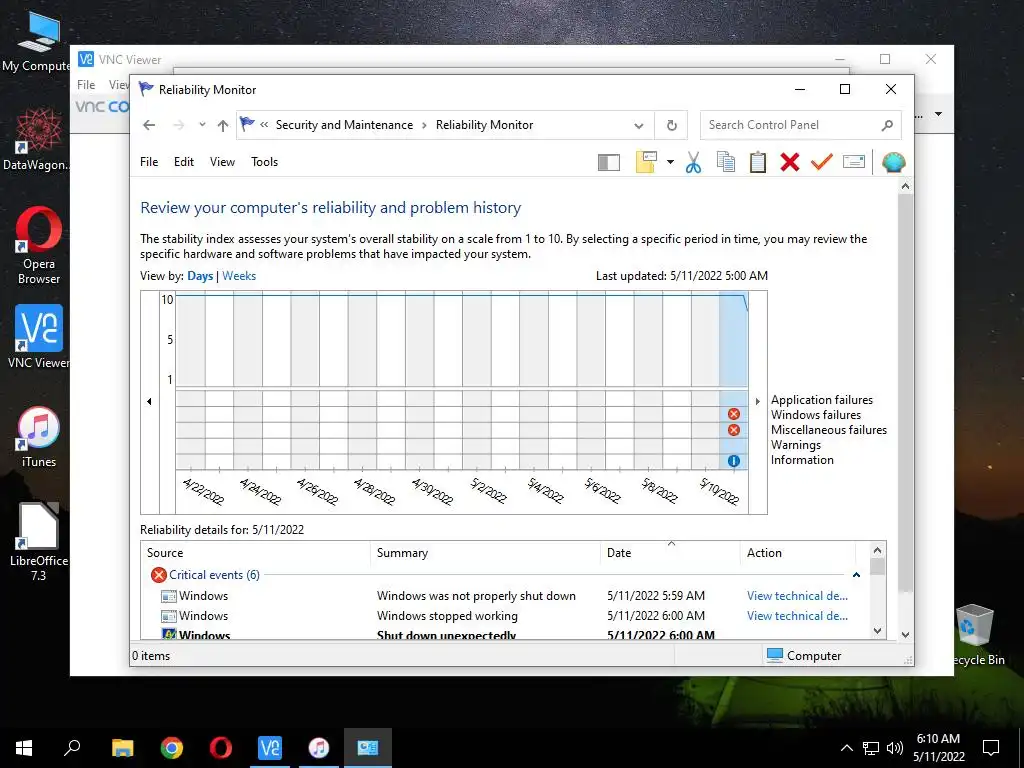Viewport: 1024px width, 768px height.
Task: Click the shell globe toolbar icon
Action: [893, 162]
